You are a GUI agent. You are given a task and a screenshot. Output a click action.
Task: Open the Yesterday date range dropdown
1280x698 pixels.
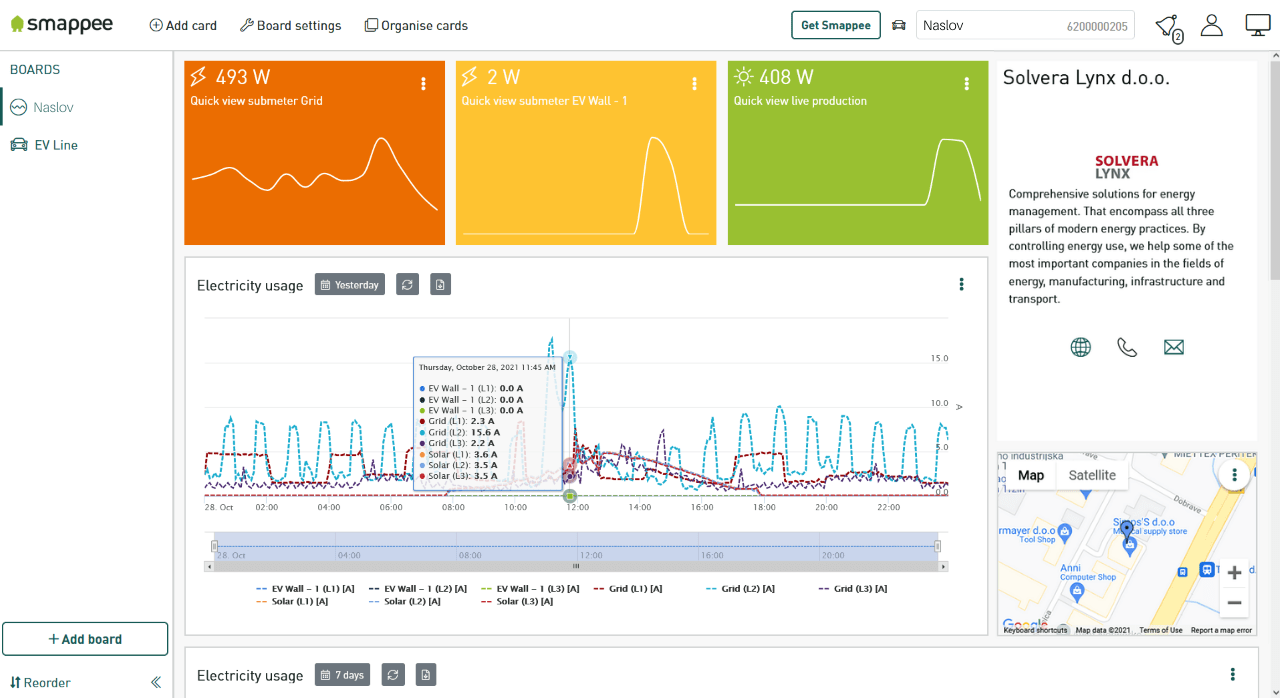coord(349,285)
